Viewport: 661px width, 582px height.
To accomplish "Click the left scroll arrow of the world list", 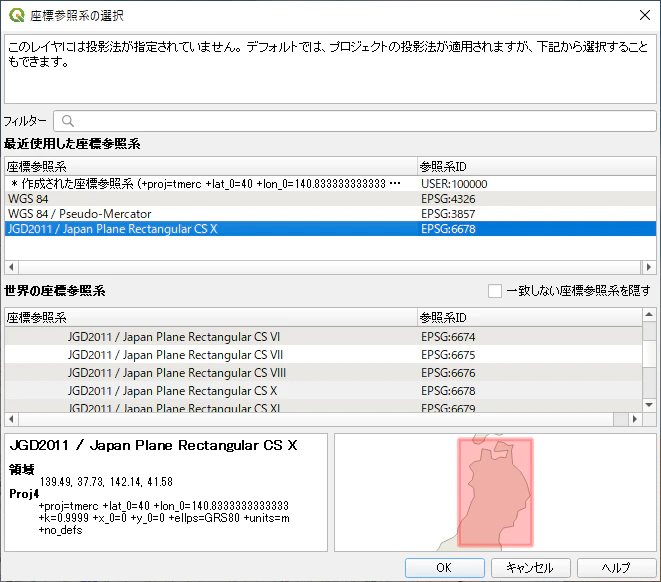I will pos(11,419).
